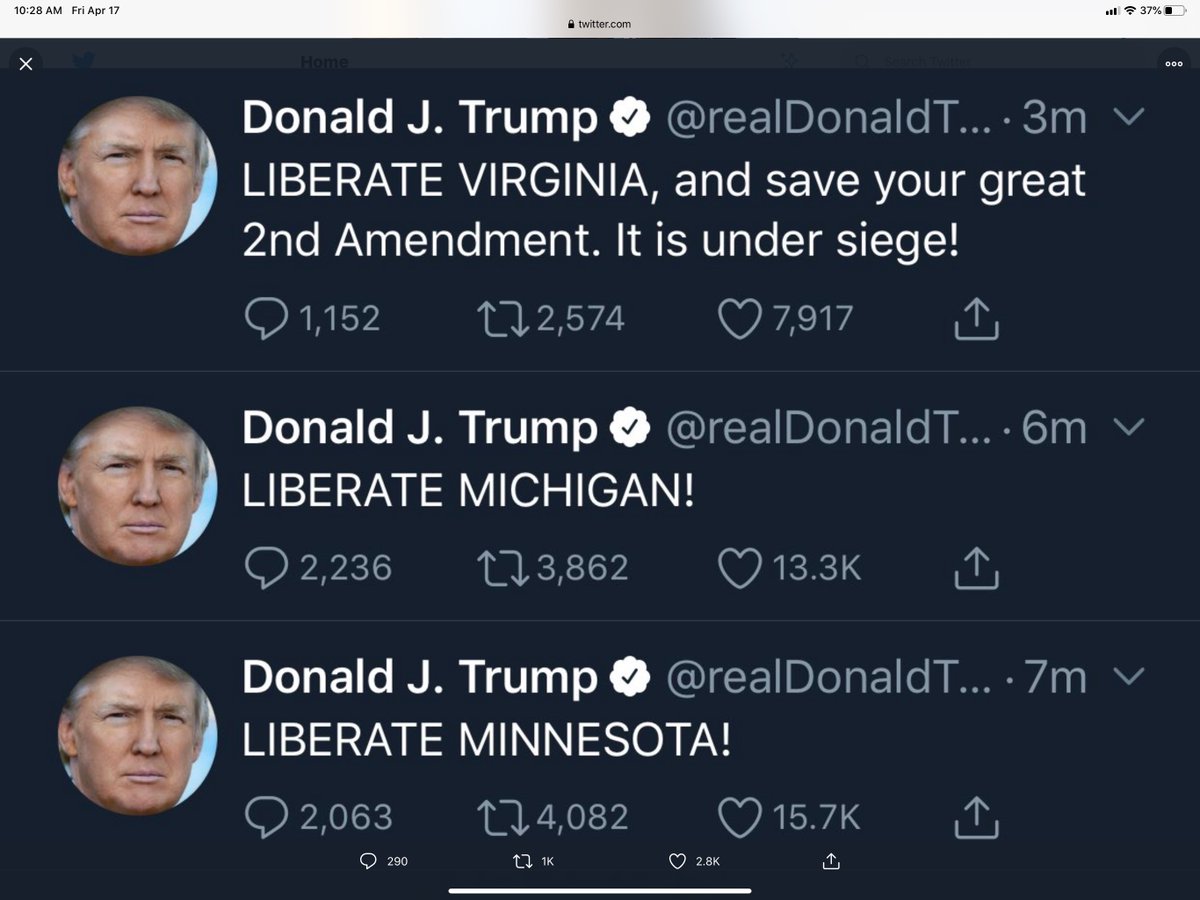The image size is (1200, 900).
Task: Tap the twitter.com address bar
Action: coord(600,24)
